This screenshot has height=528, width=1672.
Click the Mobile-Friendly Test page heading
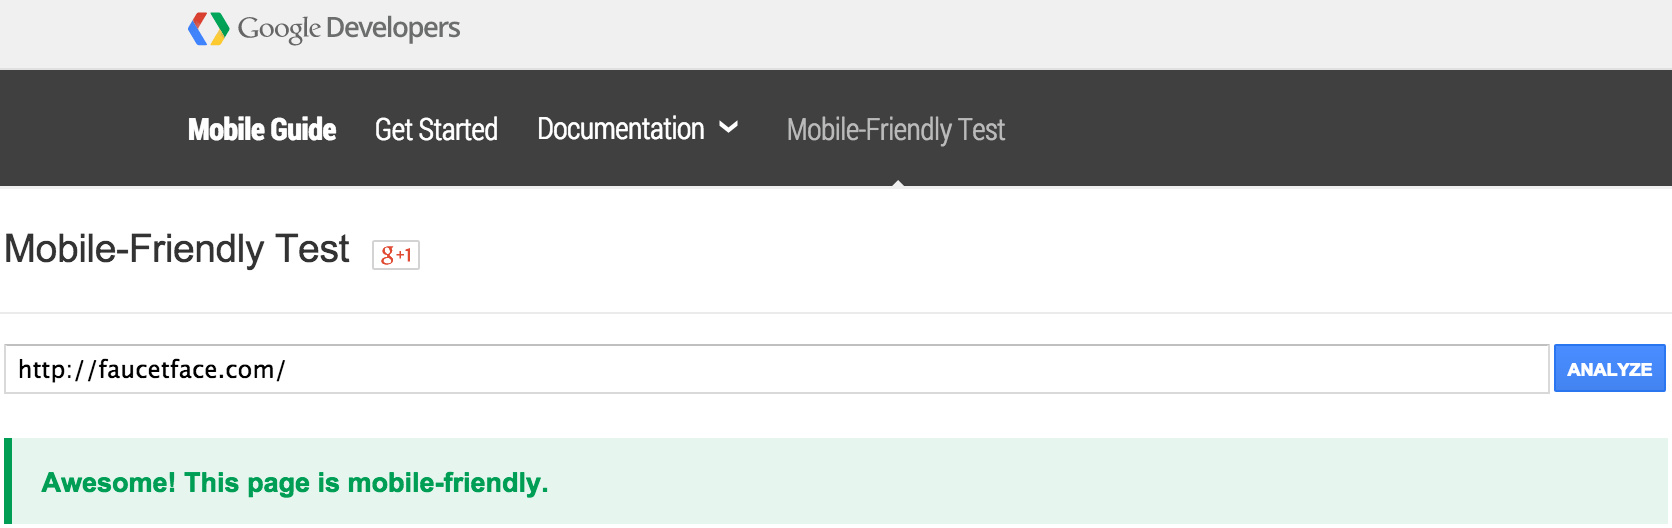pos(177,249)
